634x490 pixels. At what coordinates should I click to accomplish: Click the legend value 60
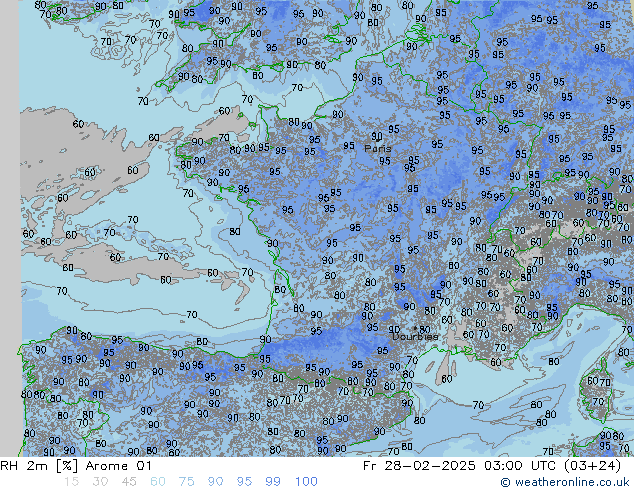[x=158, y=482]
